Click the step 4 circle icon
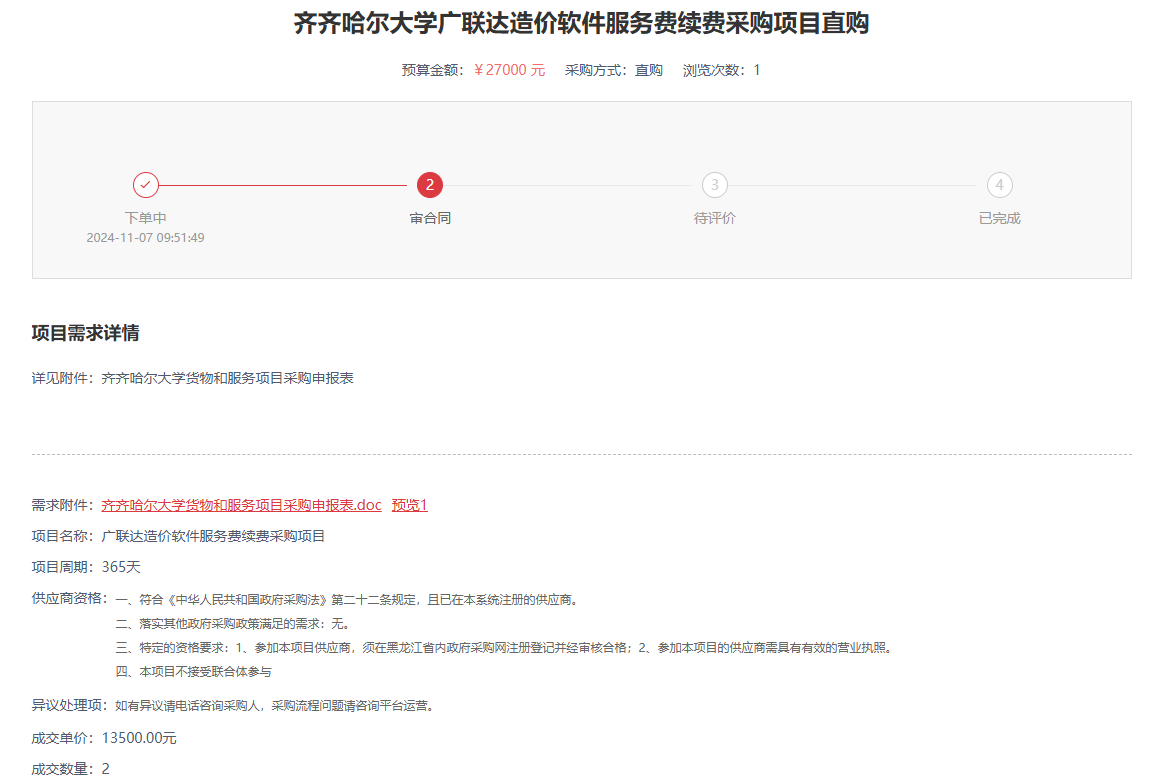Viewport: 1160px width, 783px height. [x=999, y=185]
